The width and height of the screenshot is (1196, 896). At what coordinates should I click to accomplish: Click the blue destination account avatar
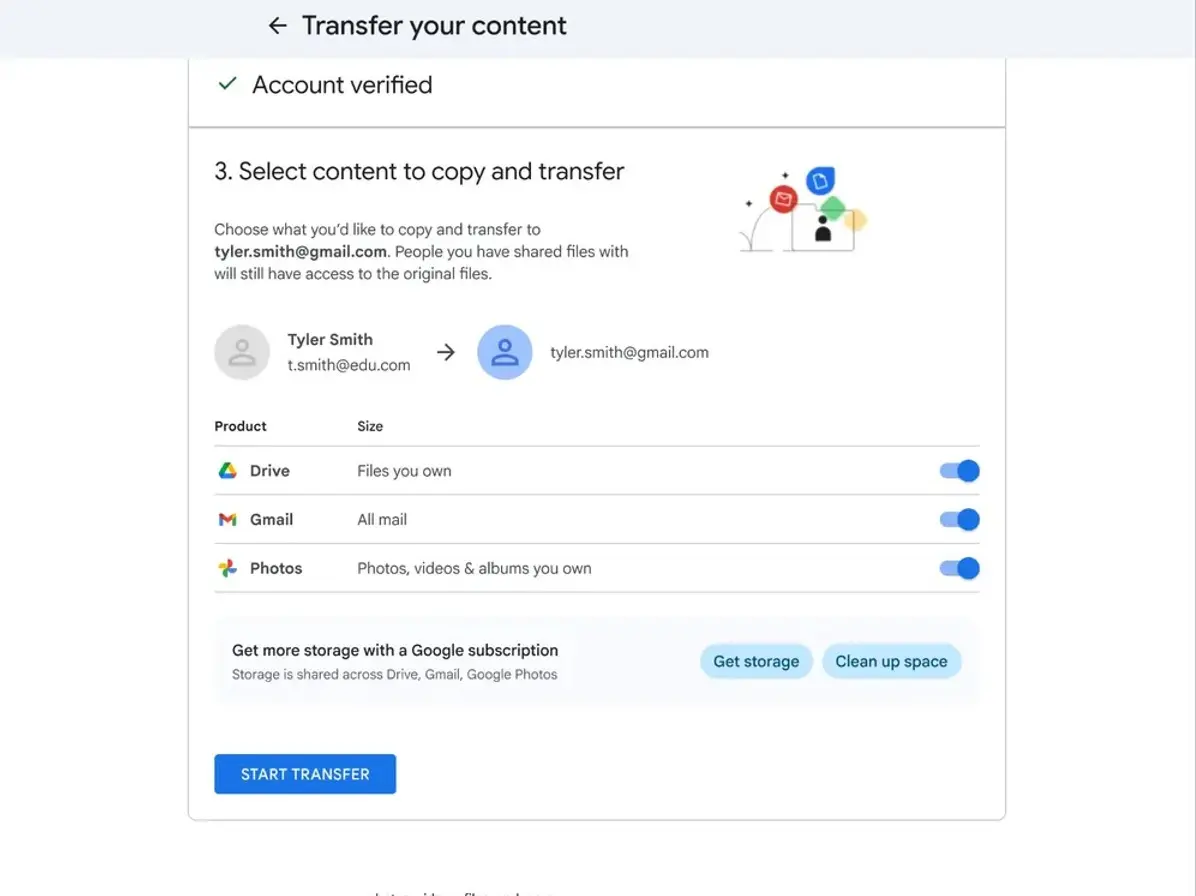[x=505, y=352]
